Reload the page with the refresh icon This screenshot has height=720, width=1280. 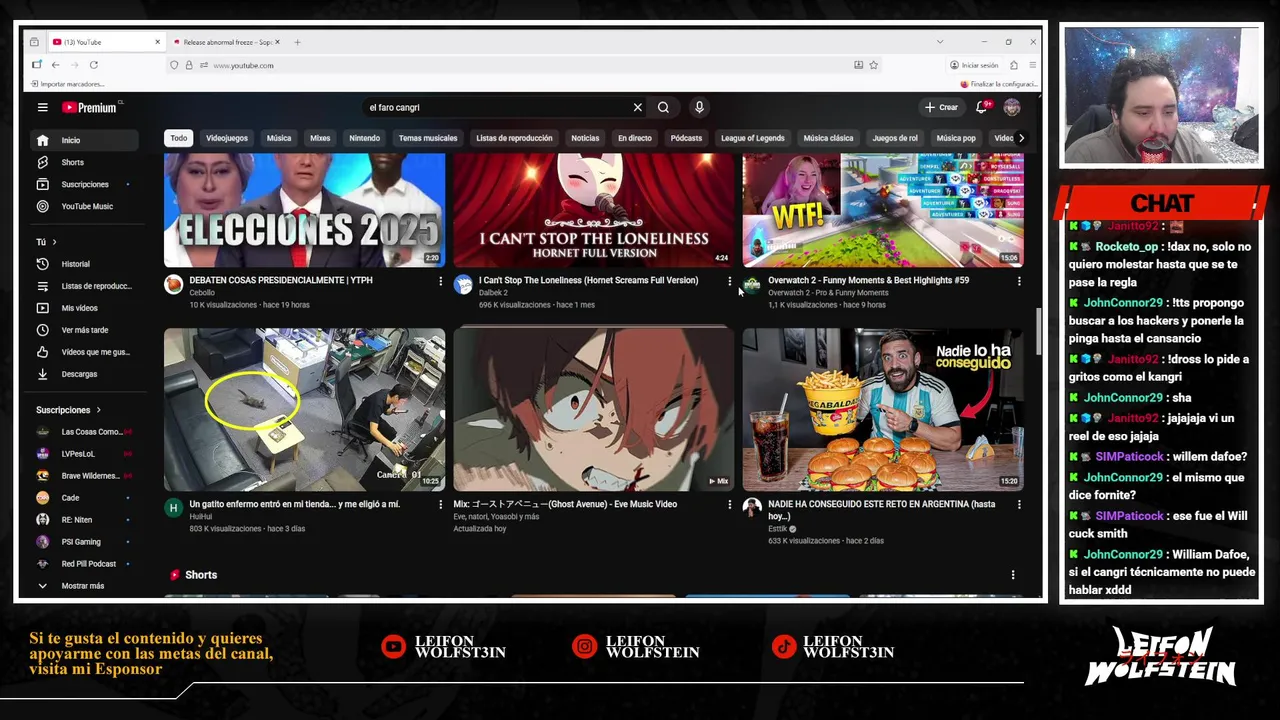click(93, 65)
